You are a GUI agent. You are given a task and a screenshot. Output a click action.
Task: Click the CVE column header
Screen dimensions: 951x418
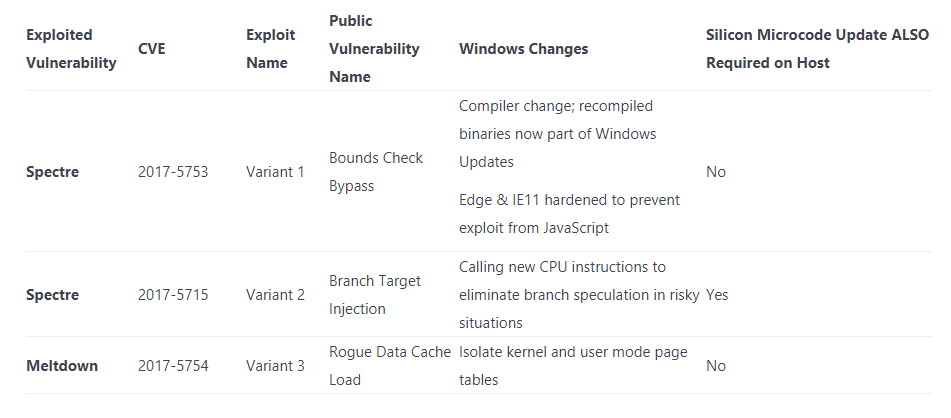tap(152, 49)
